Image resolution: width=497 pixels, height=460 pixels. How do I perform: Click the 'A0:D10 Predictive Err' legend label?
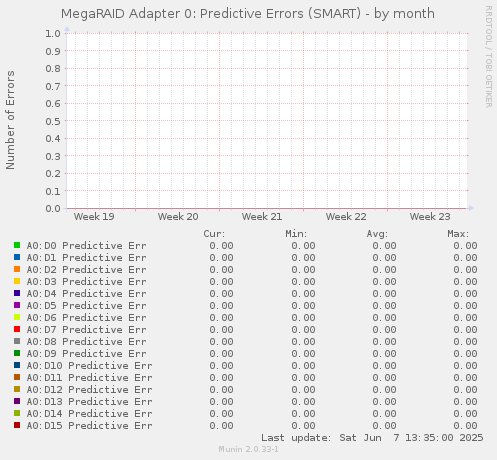(x=89, y=366)
